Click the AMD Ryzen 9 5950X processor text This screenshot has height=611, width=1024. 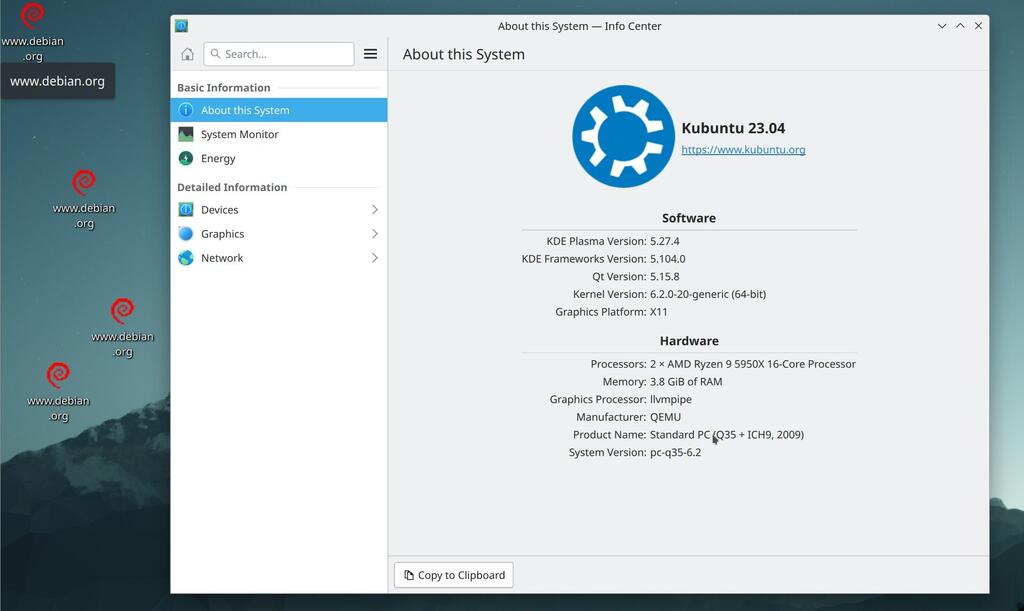(752, 364)
